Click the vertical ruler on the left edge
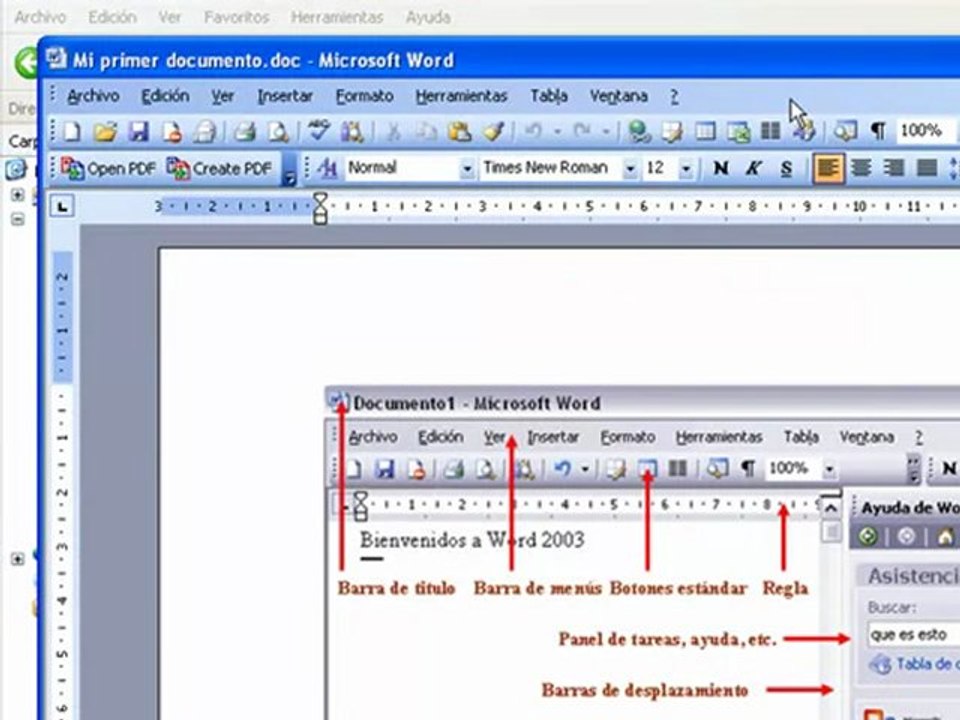Image resolution: width=960 pixels, height=720 pixels. click(62, 484)
